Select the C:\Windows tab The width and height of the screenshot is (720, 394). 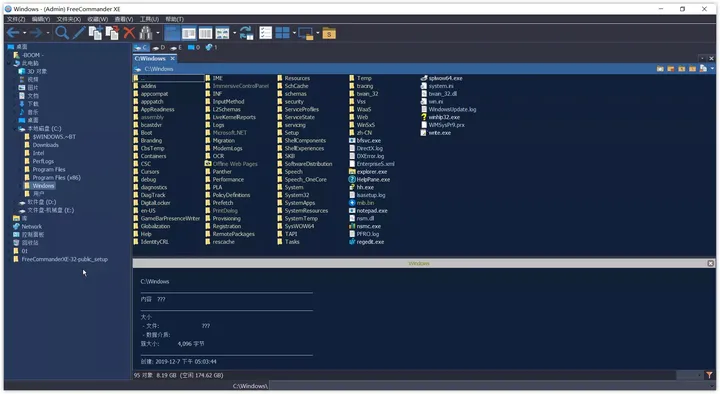pos(150,58)
